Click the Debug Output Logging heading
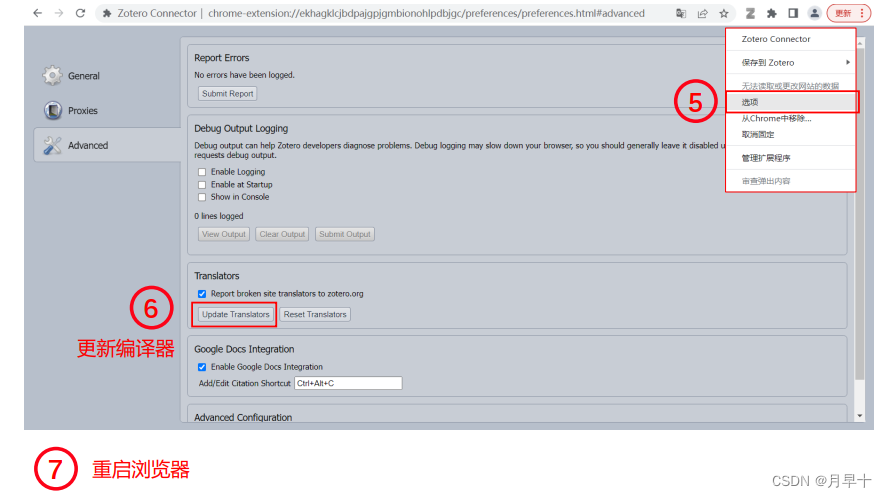Image resolution: width=887 pixels, height=497 pixels. [241, 129]
